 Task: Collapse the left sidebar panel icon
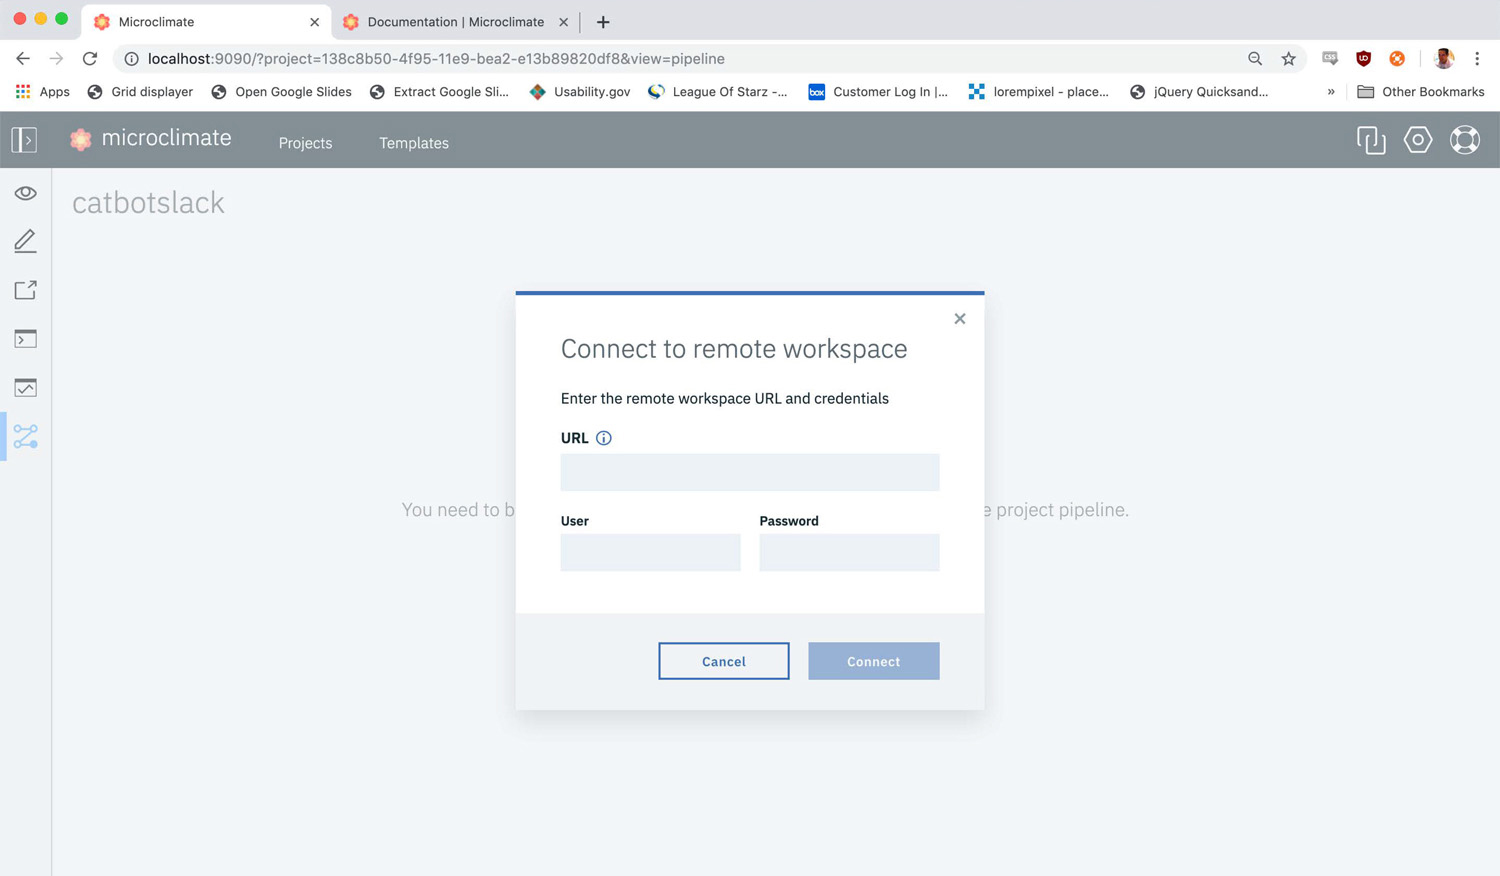(24, 139)
